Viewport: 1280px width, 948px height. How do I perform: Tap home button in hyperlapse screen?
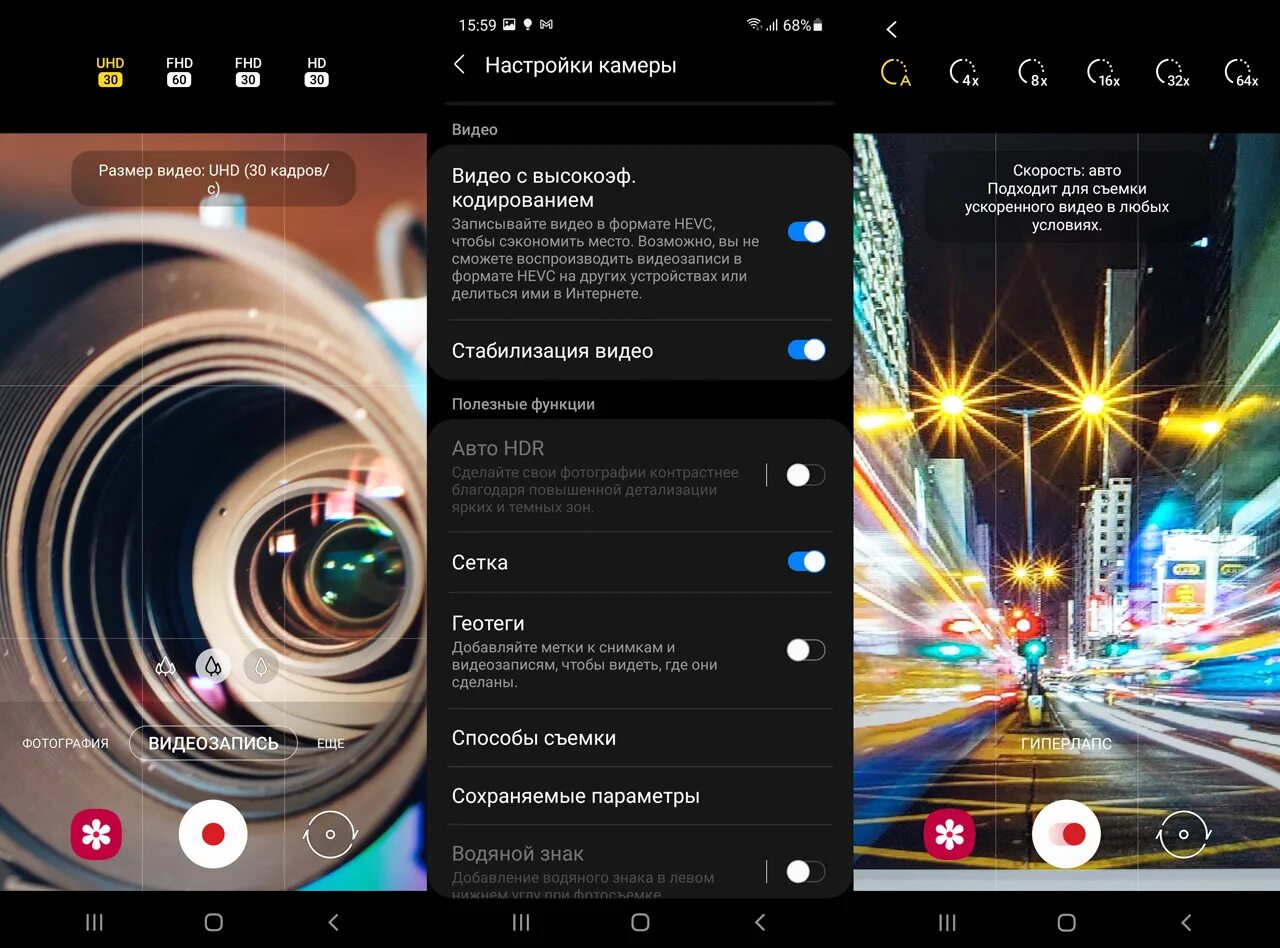(x=1066, y=922)
